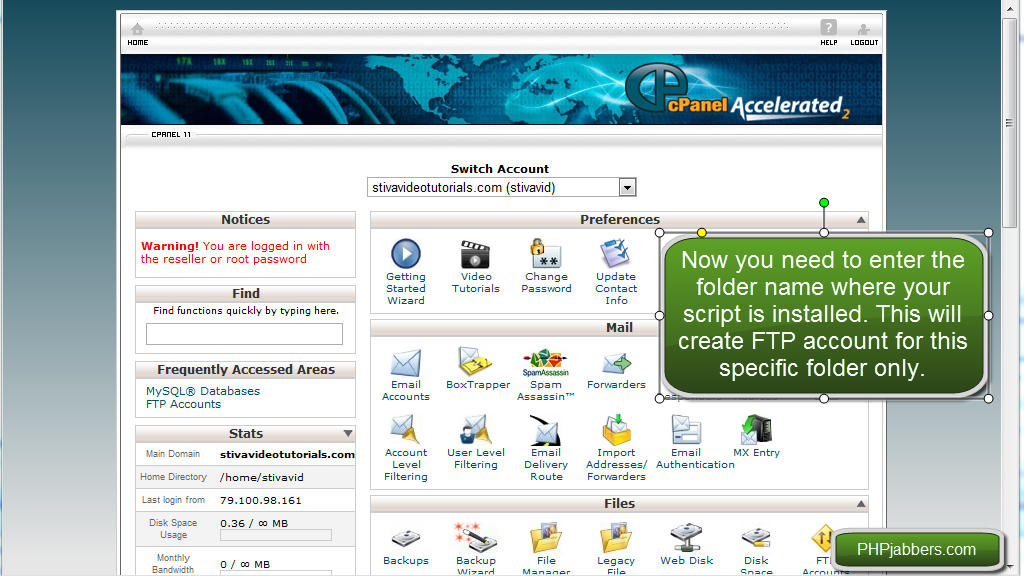This screenshot has width=1024, height=576.
Task: Open Backups
Action: [406, 546]
